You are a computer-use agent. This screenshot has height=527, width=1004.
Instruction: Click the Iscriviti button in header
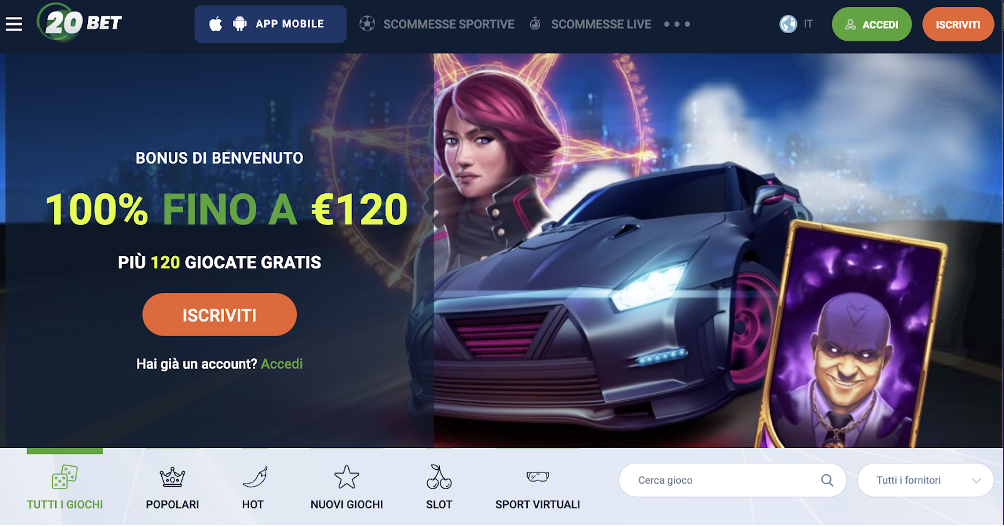(958, 24)
